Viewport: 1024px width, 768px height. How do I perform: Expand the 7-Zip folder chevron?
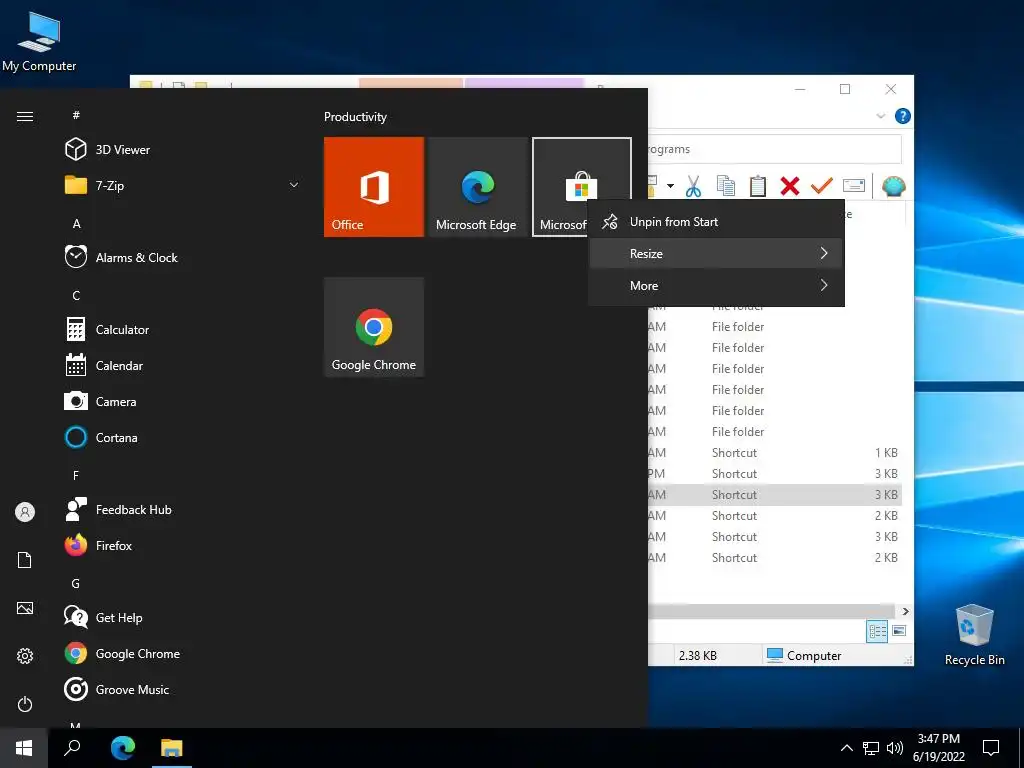294,185
